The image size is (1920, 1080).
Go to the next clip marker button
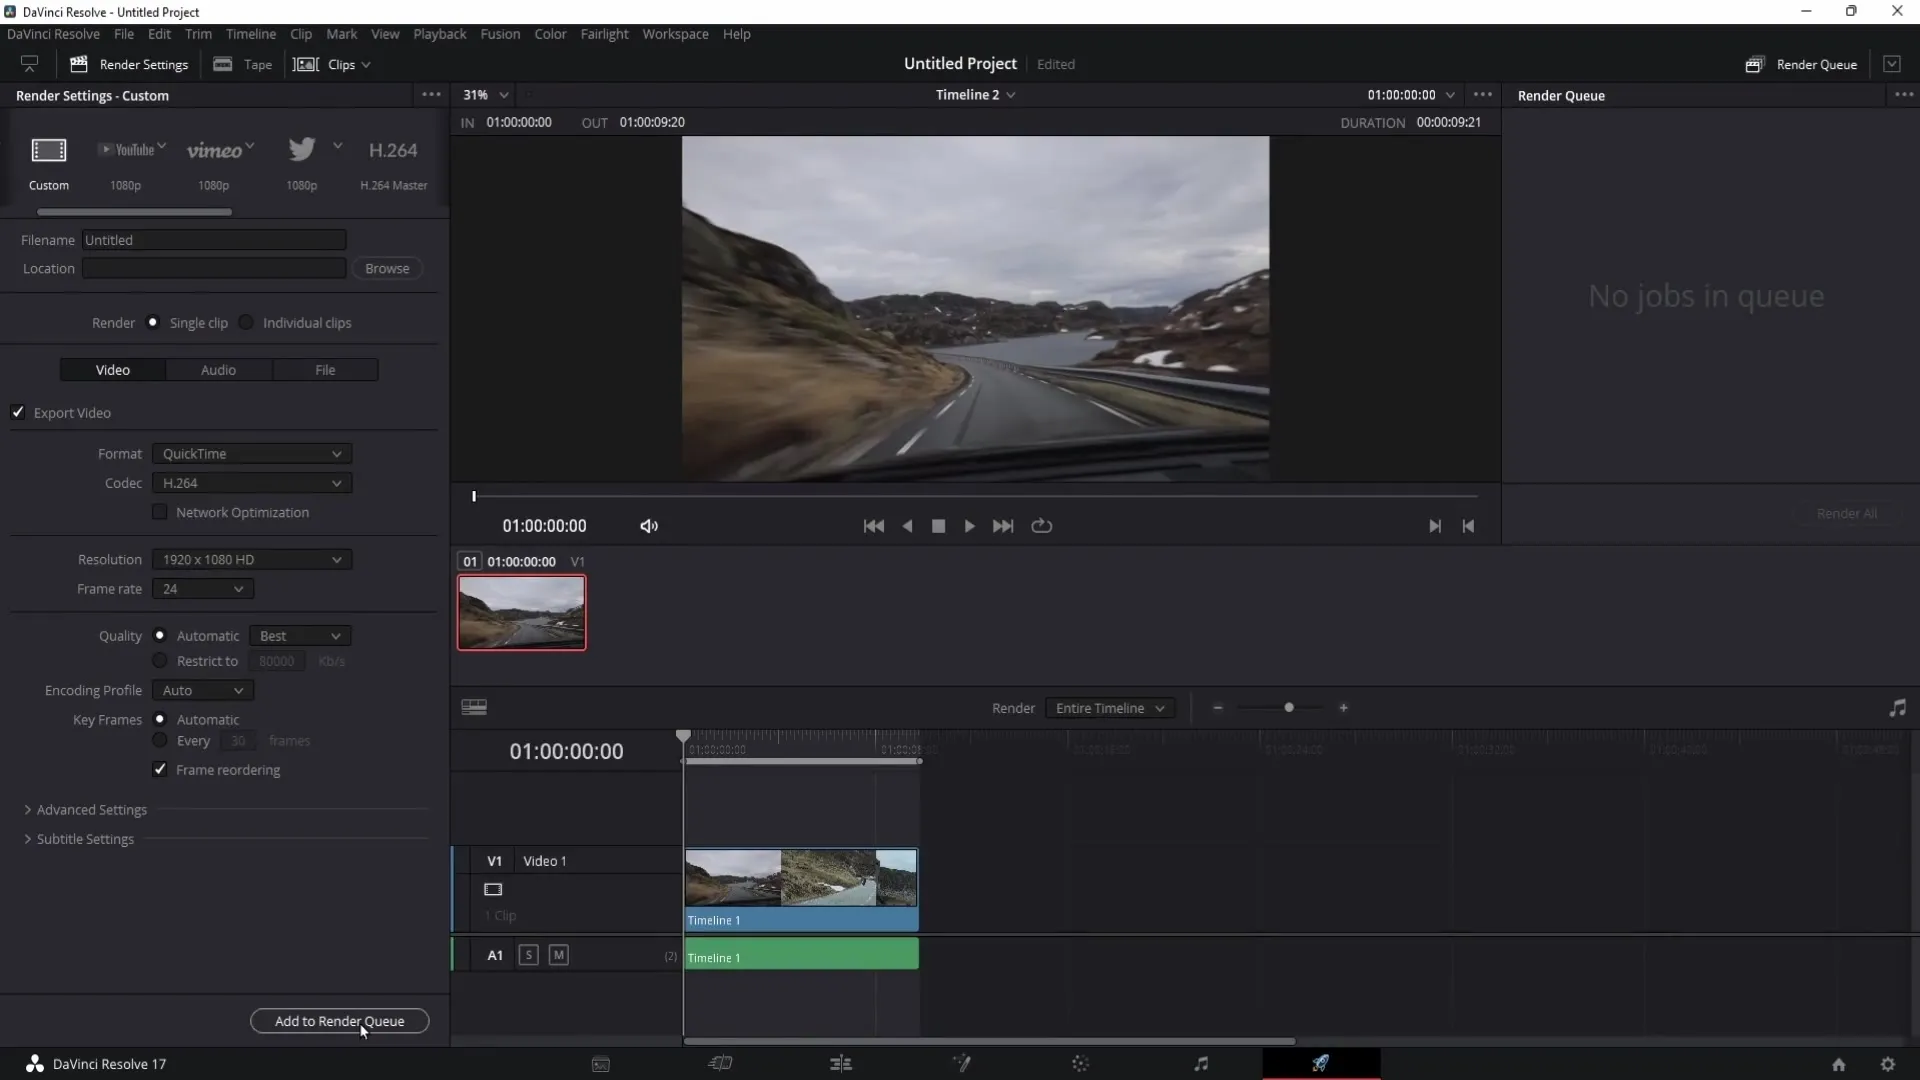pos(1435,526)
